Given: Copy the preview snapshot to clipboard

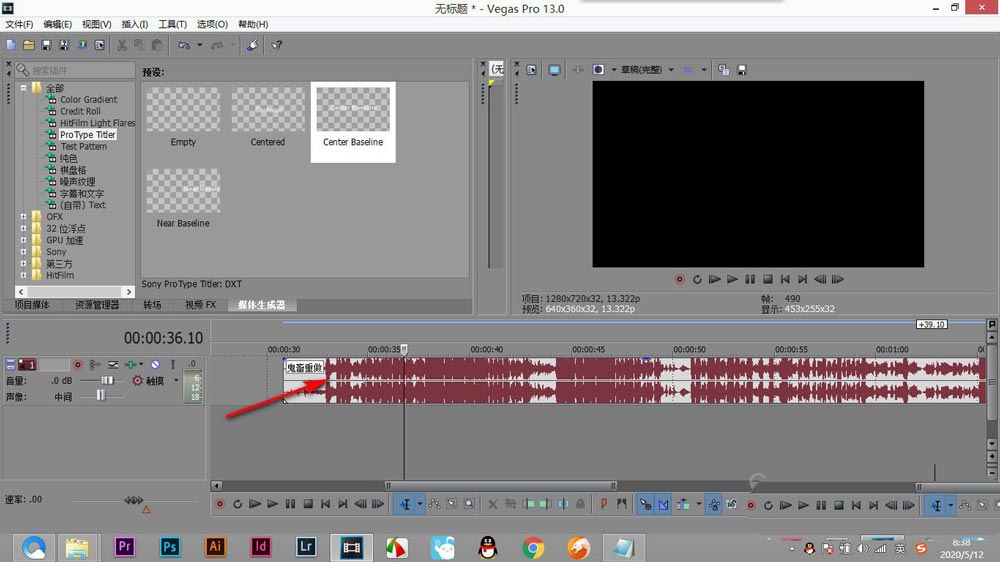Looking at the screenshot, I should click(x=723, y=70).
